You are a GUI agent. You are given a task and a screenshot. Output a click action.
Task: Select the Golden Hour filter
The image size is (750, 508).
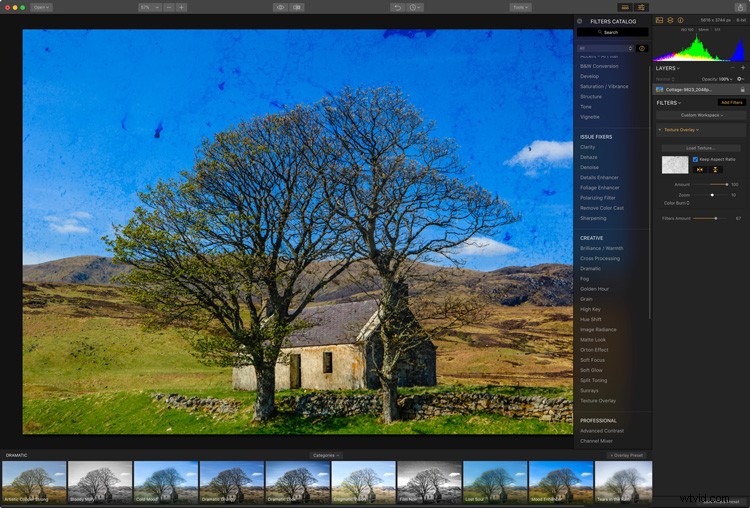(595, 289)
